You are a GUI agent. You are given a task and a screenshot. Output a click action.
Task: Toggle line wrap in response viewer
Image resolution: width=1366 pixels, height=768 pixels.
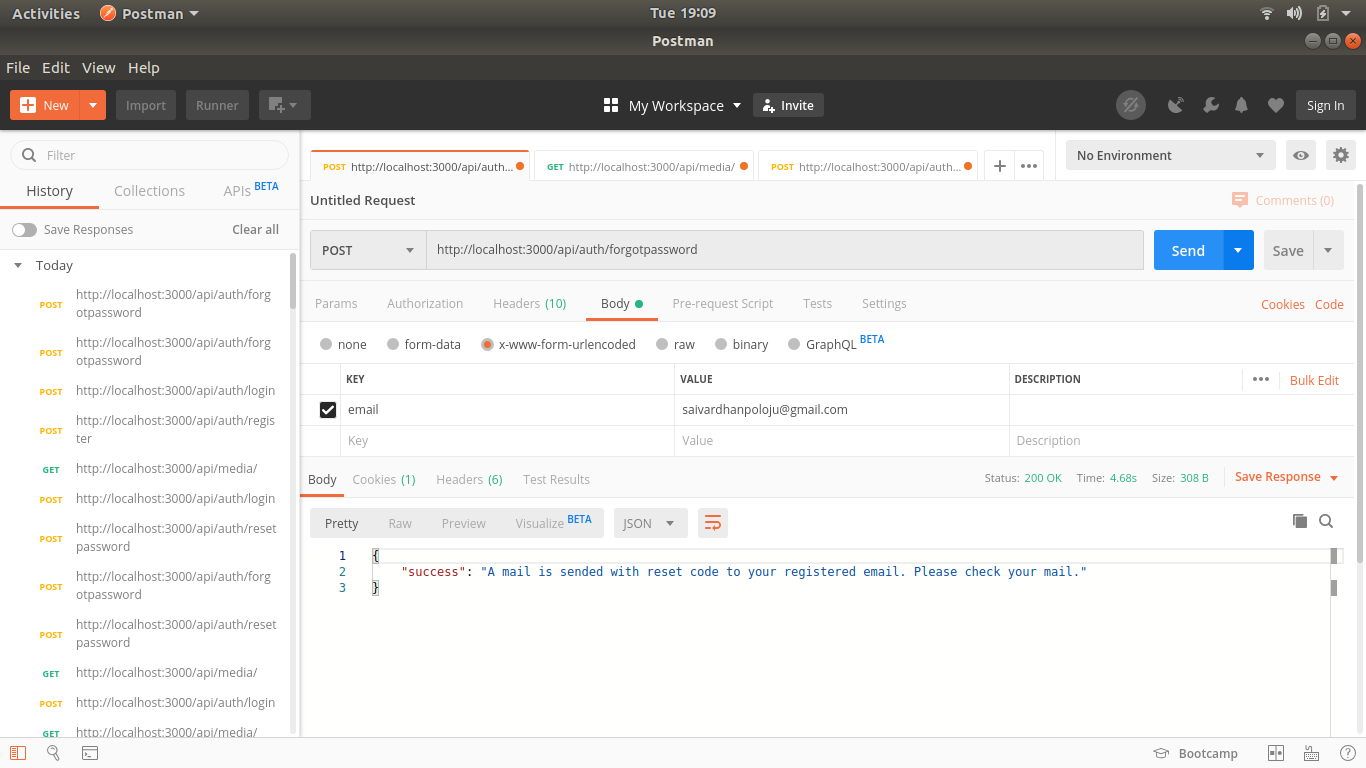pyautogui.click(x=713, y=523)
